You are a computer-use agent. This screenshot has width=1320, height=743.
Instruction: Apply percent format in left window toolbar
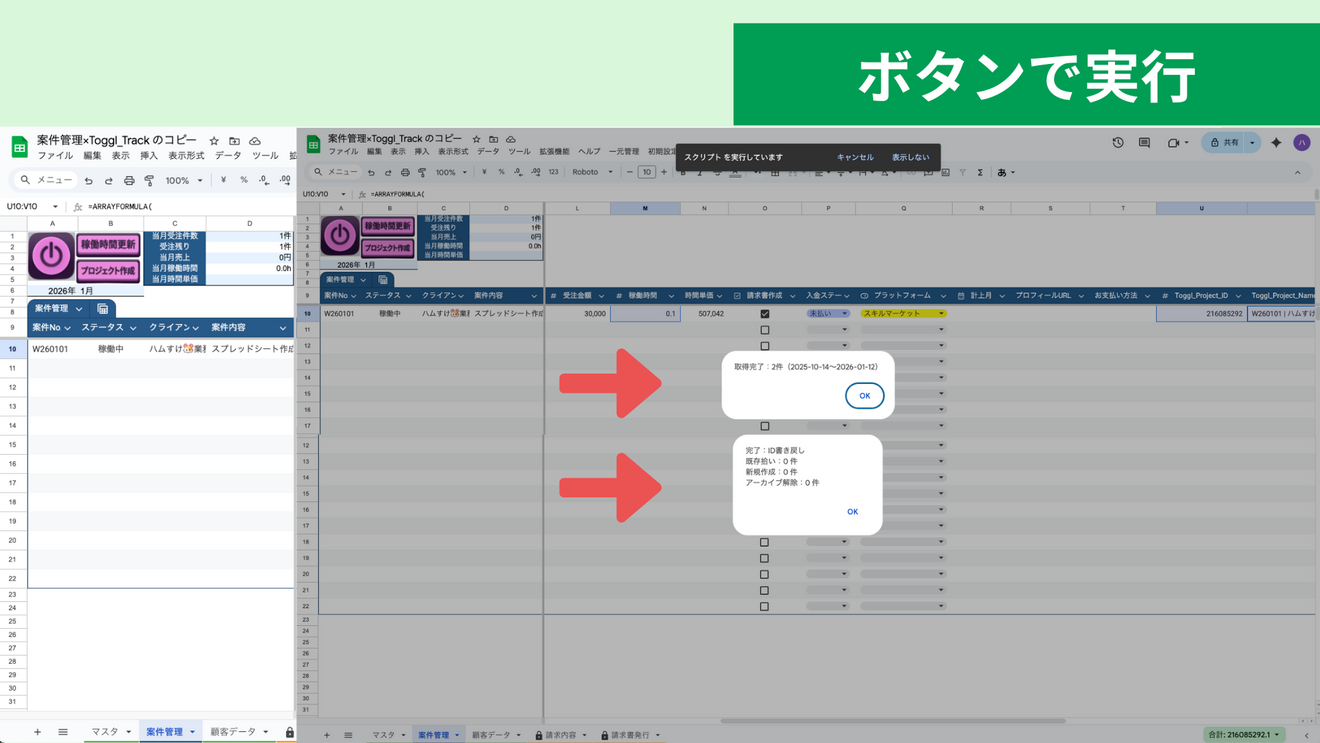pos(243,181)
